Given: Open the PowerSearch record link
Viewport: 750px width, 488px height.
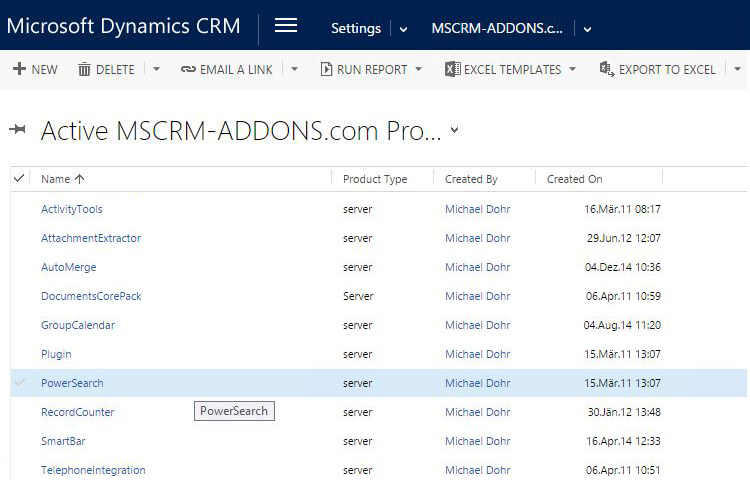Looking at the screenshot, I should pyautogui.click(x=72, y=383).
